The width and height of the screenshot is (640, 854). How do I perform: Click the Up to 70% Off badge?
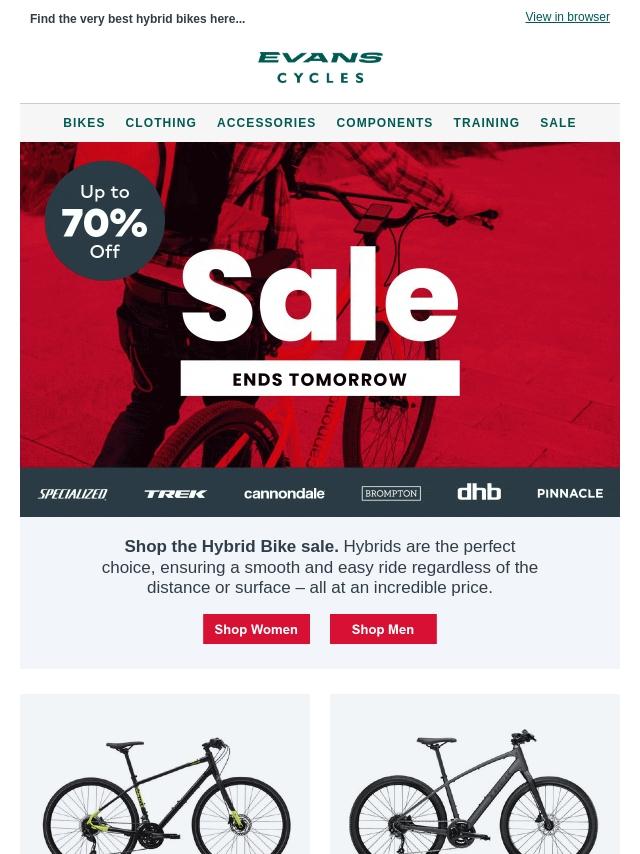click(105, 221)
